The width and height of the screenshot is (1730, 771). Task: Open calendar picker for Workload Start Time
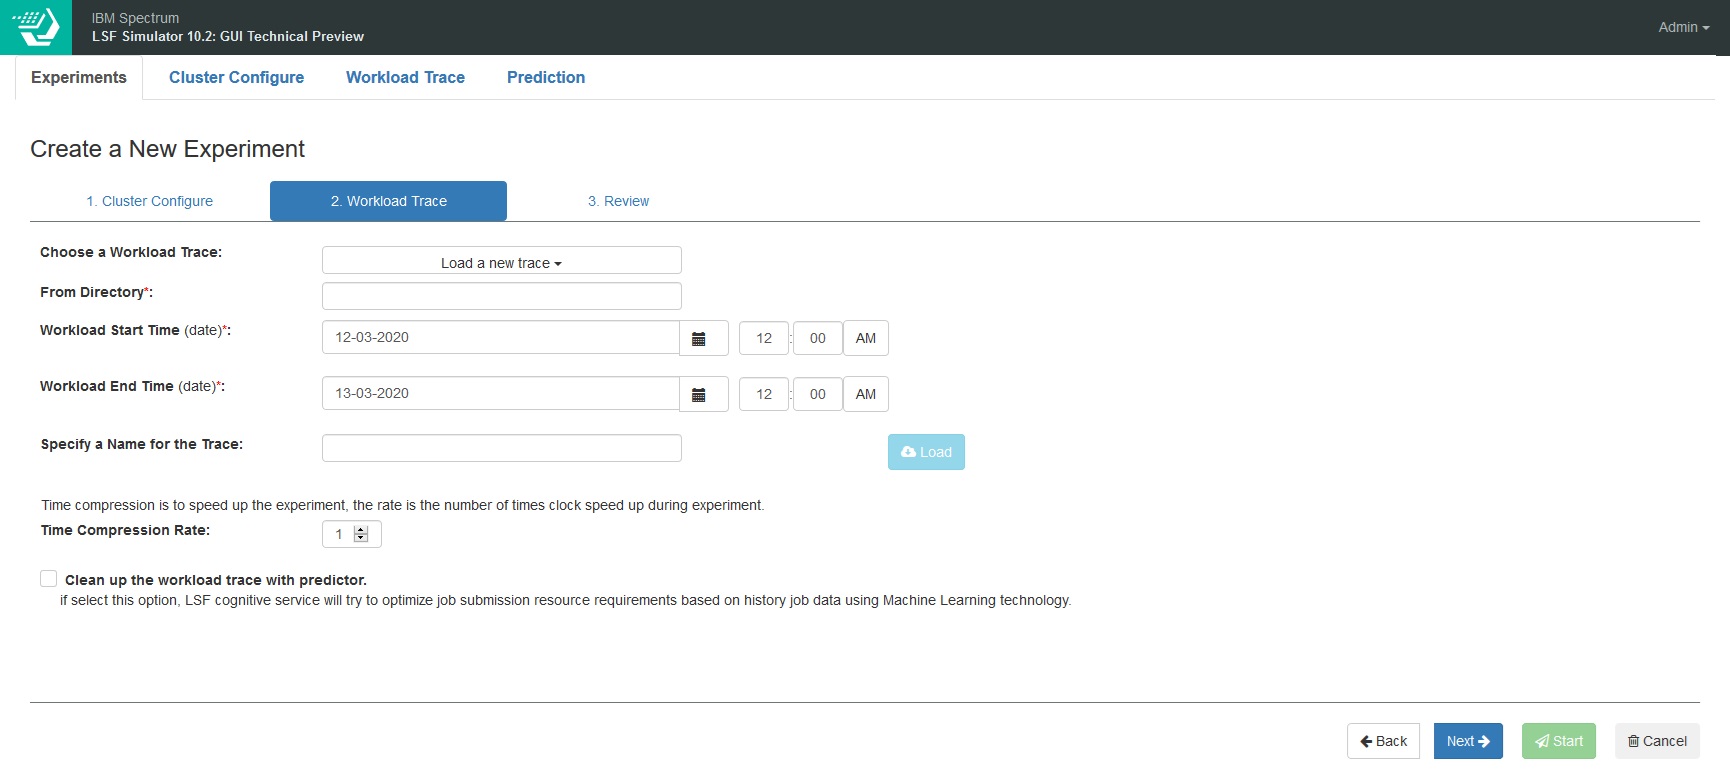[x=704, y=338]
